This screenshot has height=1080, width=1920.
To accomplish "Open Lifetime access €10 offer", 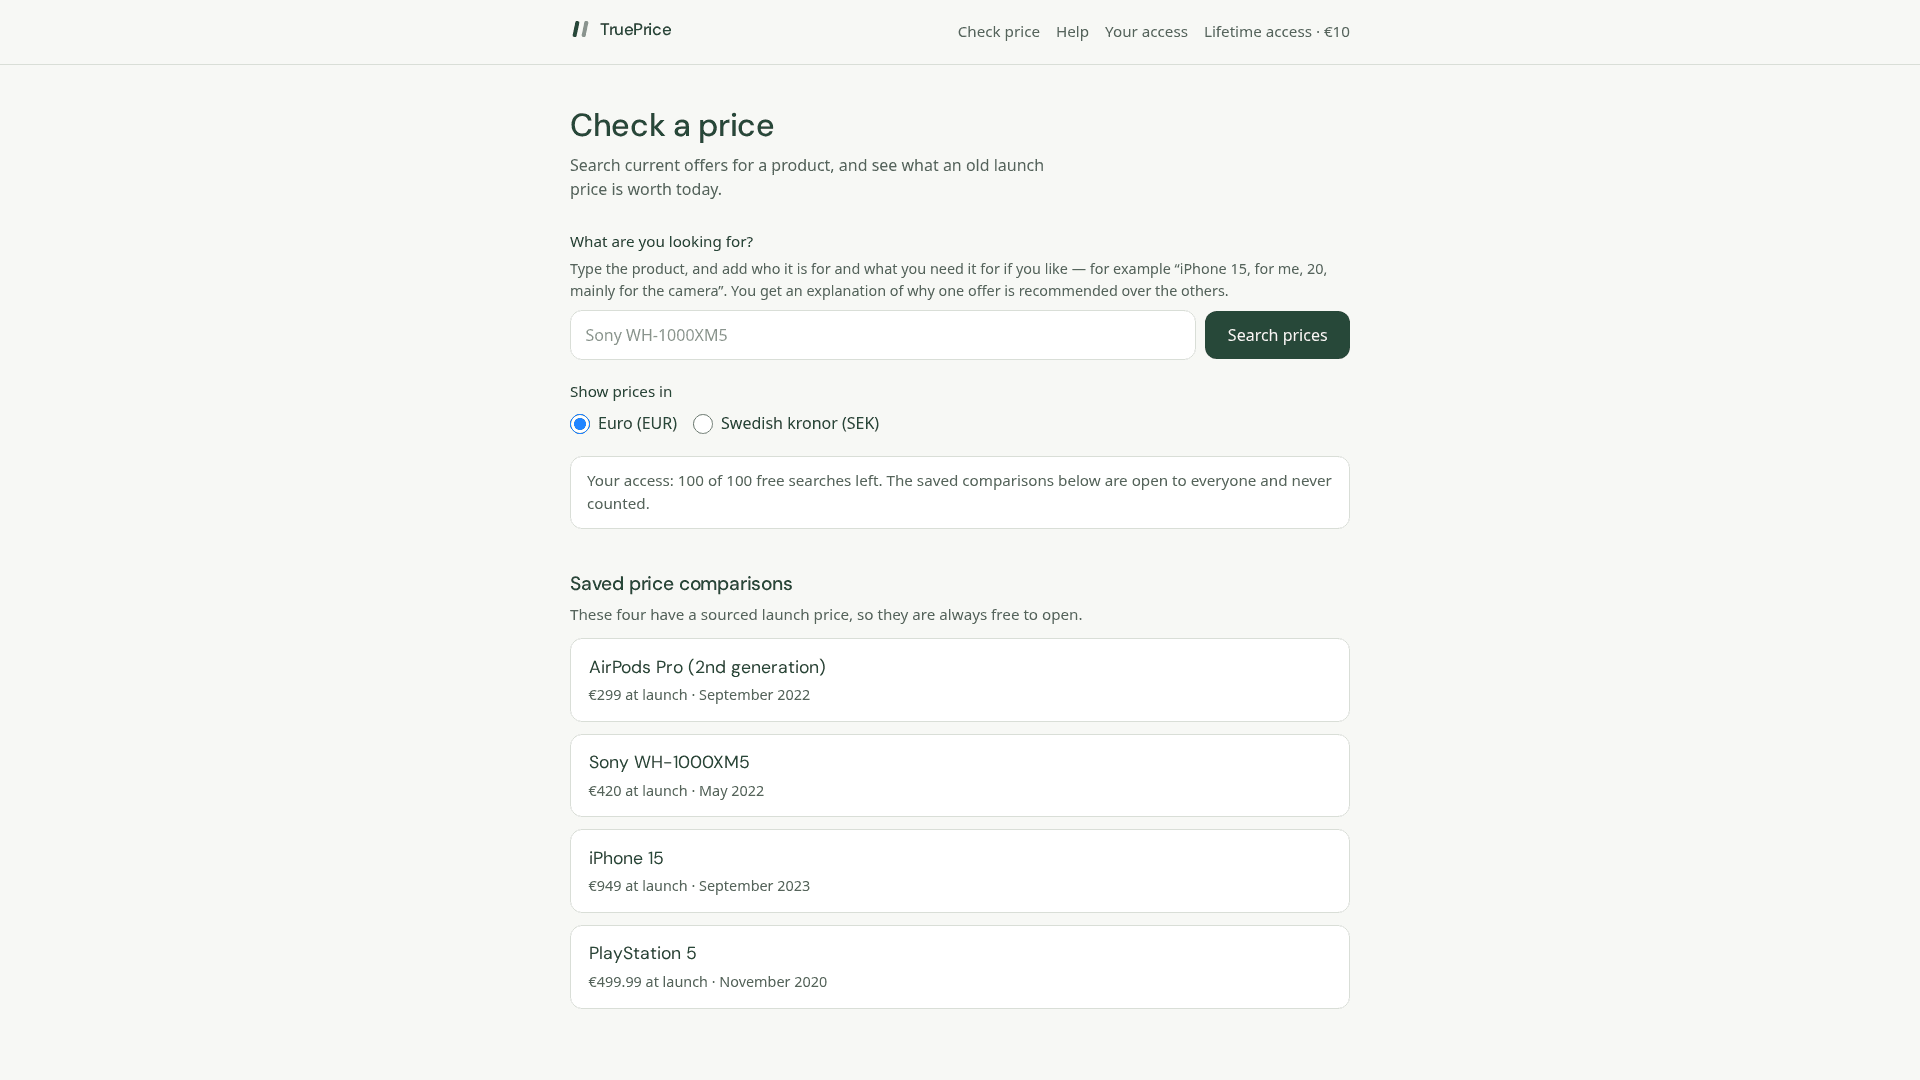I will coord(1276,32).
